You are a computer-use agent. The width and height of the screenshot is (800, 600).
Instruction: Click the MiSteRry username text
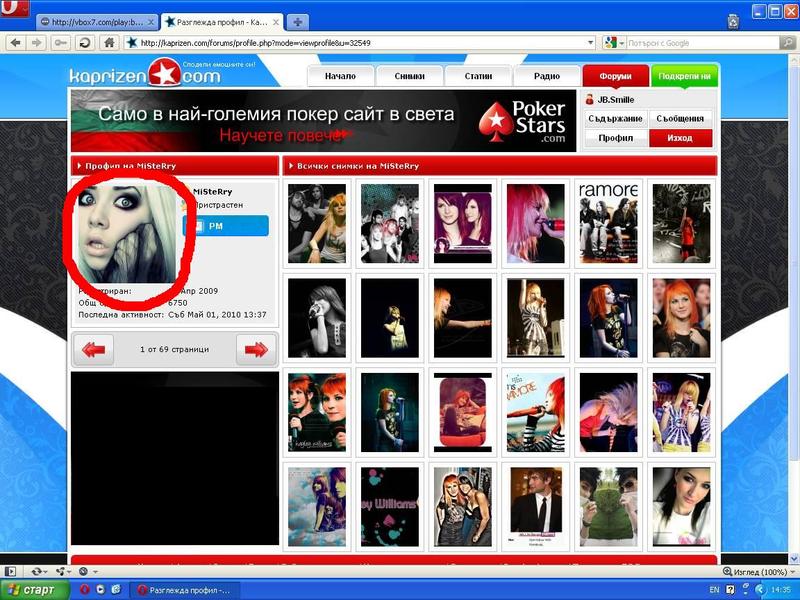point(212,192)
